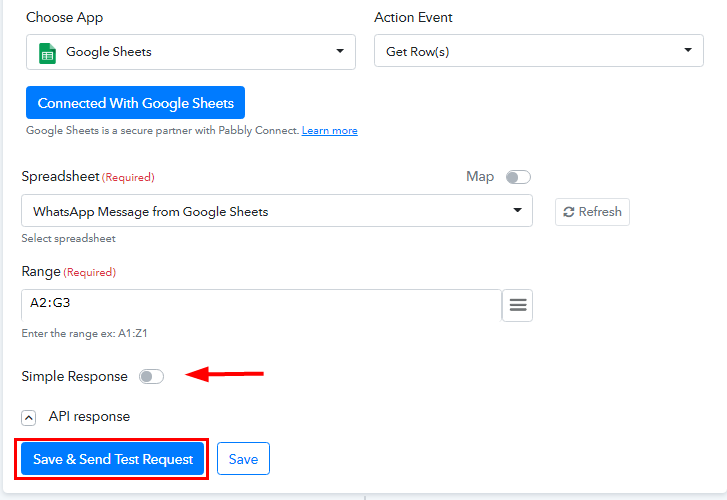Screen dimensions: 727x500
Task: Click the Save button
Action: click(x=243, y=459)
